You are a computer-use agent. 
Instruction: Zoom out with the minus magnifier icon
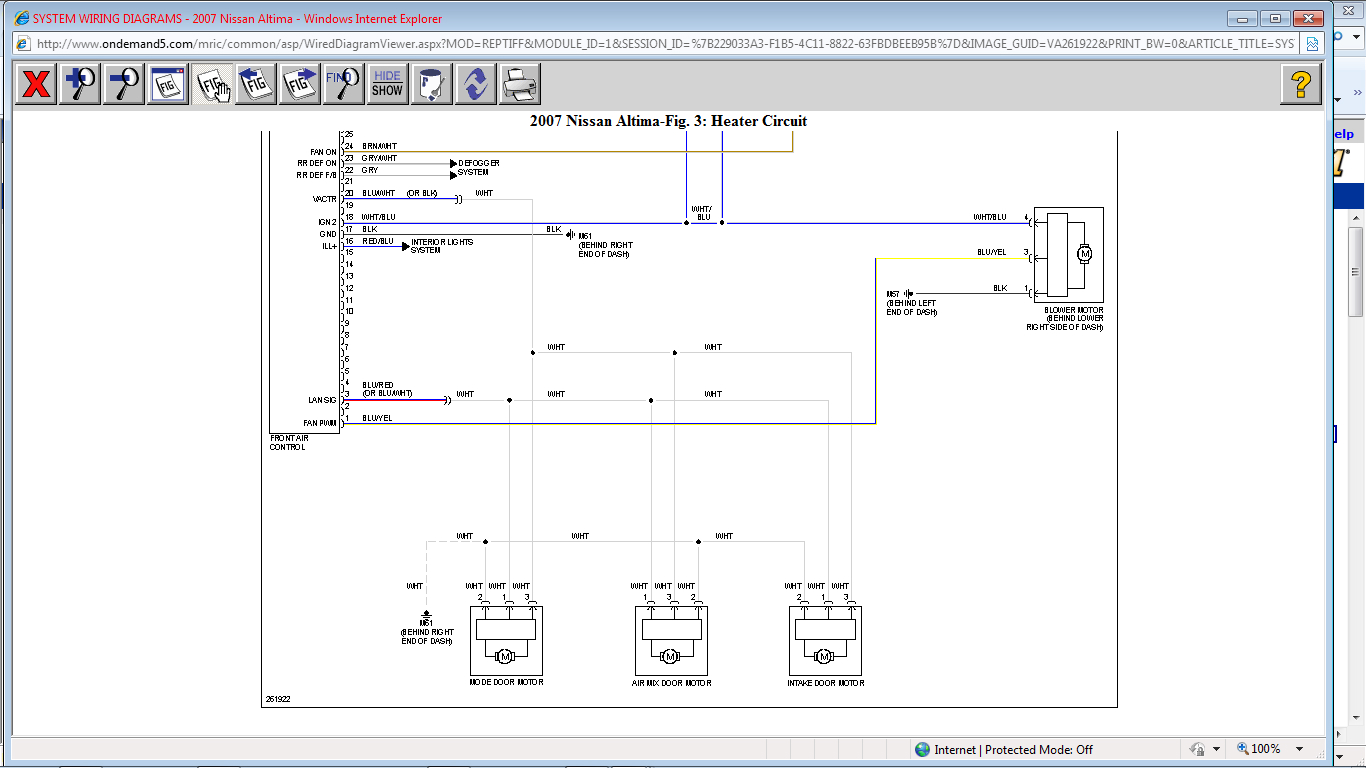pyautogui.click(x=124, y=84)
